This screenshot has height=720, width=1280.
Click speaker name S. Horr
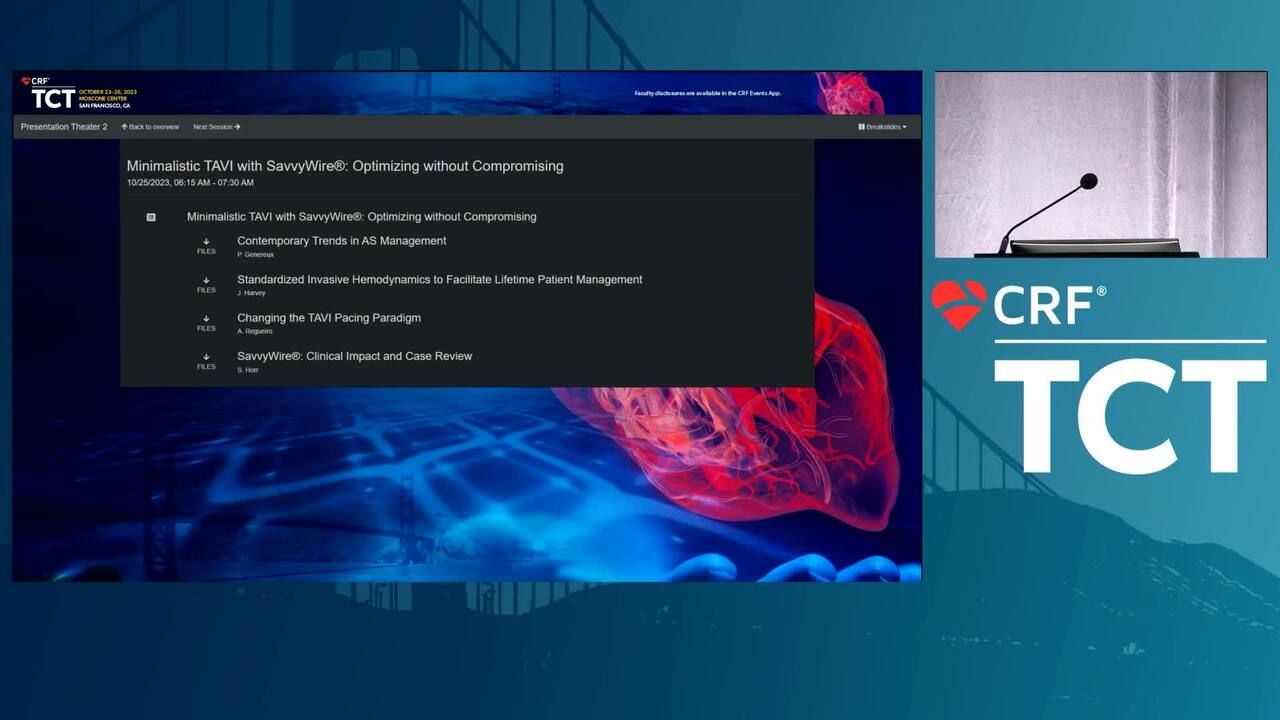coord(247,370)
